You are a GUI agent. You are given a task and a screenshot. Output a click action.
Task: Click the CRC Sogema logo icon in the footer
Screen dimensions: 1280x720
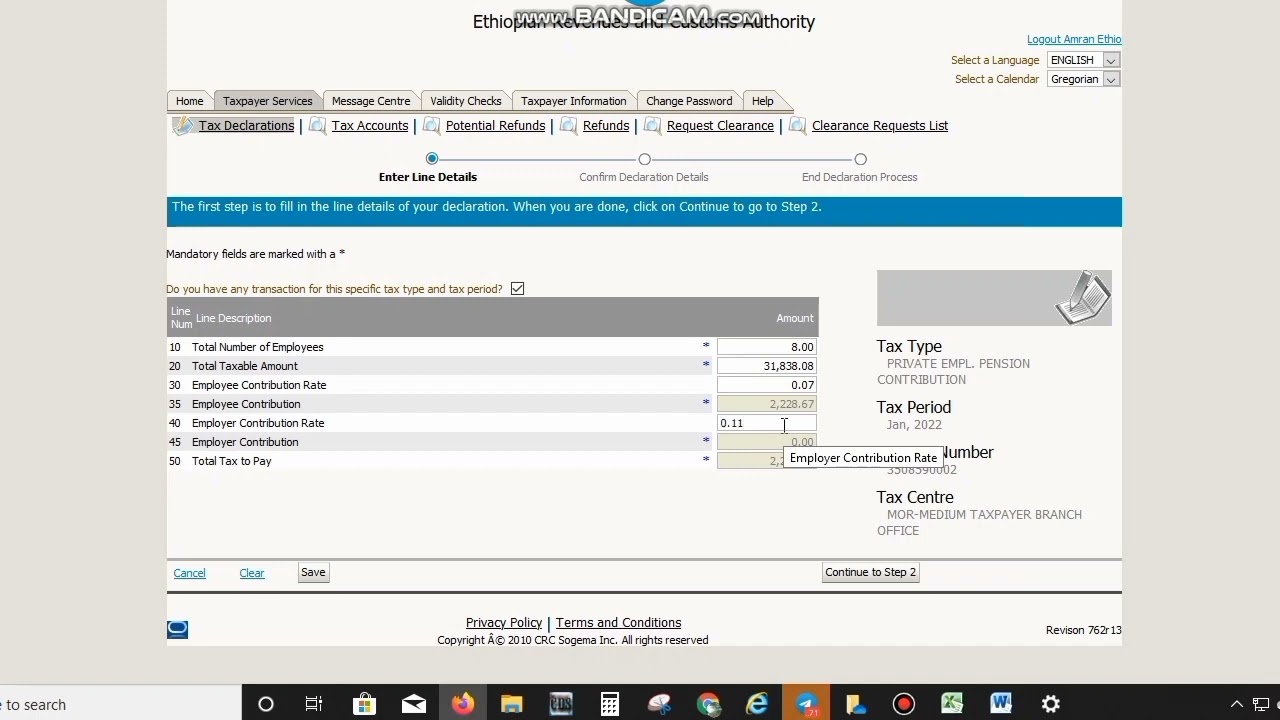coord(177,629)
